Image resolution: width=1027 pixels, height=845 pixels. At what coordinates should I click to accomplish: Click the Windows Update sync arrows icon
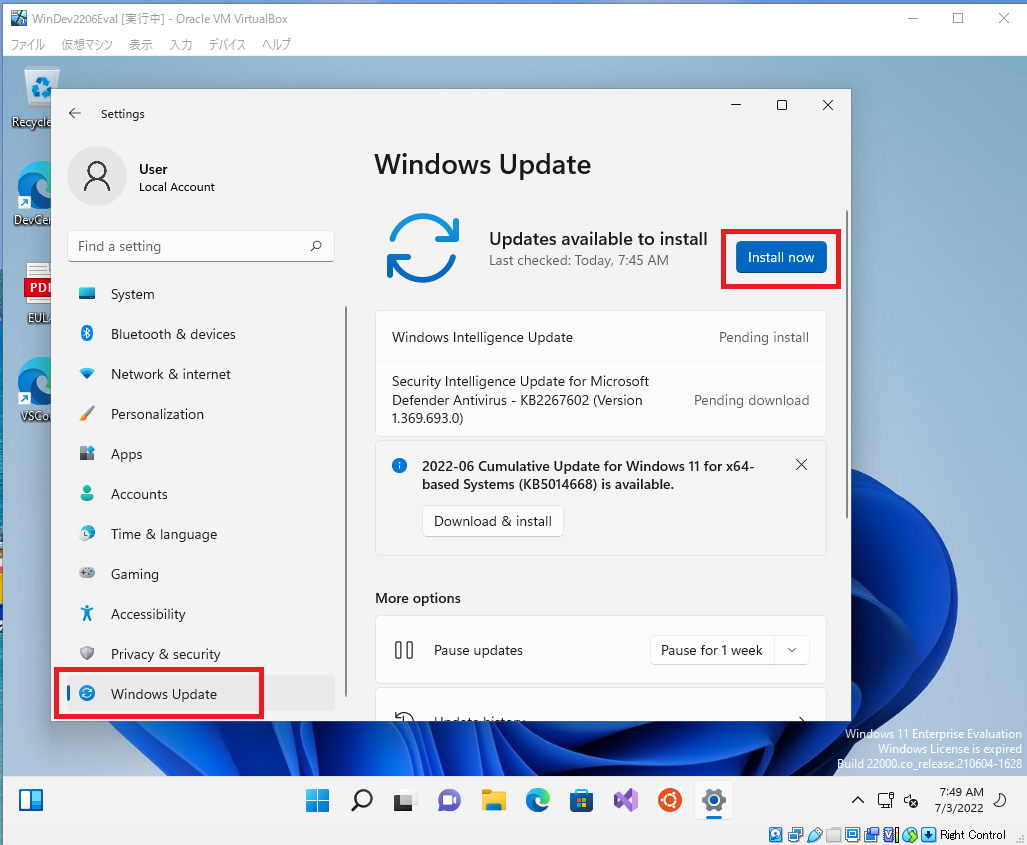pos(422,248)
